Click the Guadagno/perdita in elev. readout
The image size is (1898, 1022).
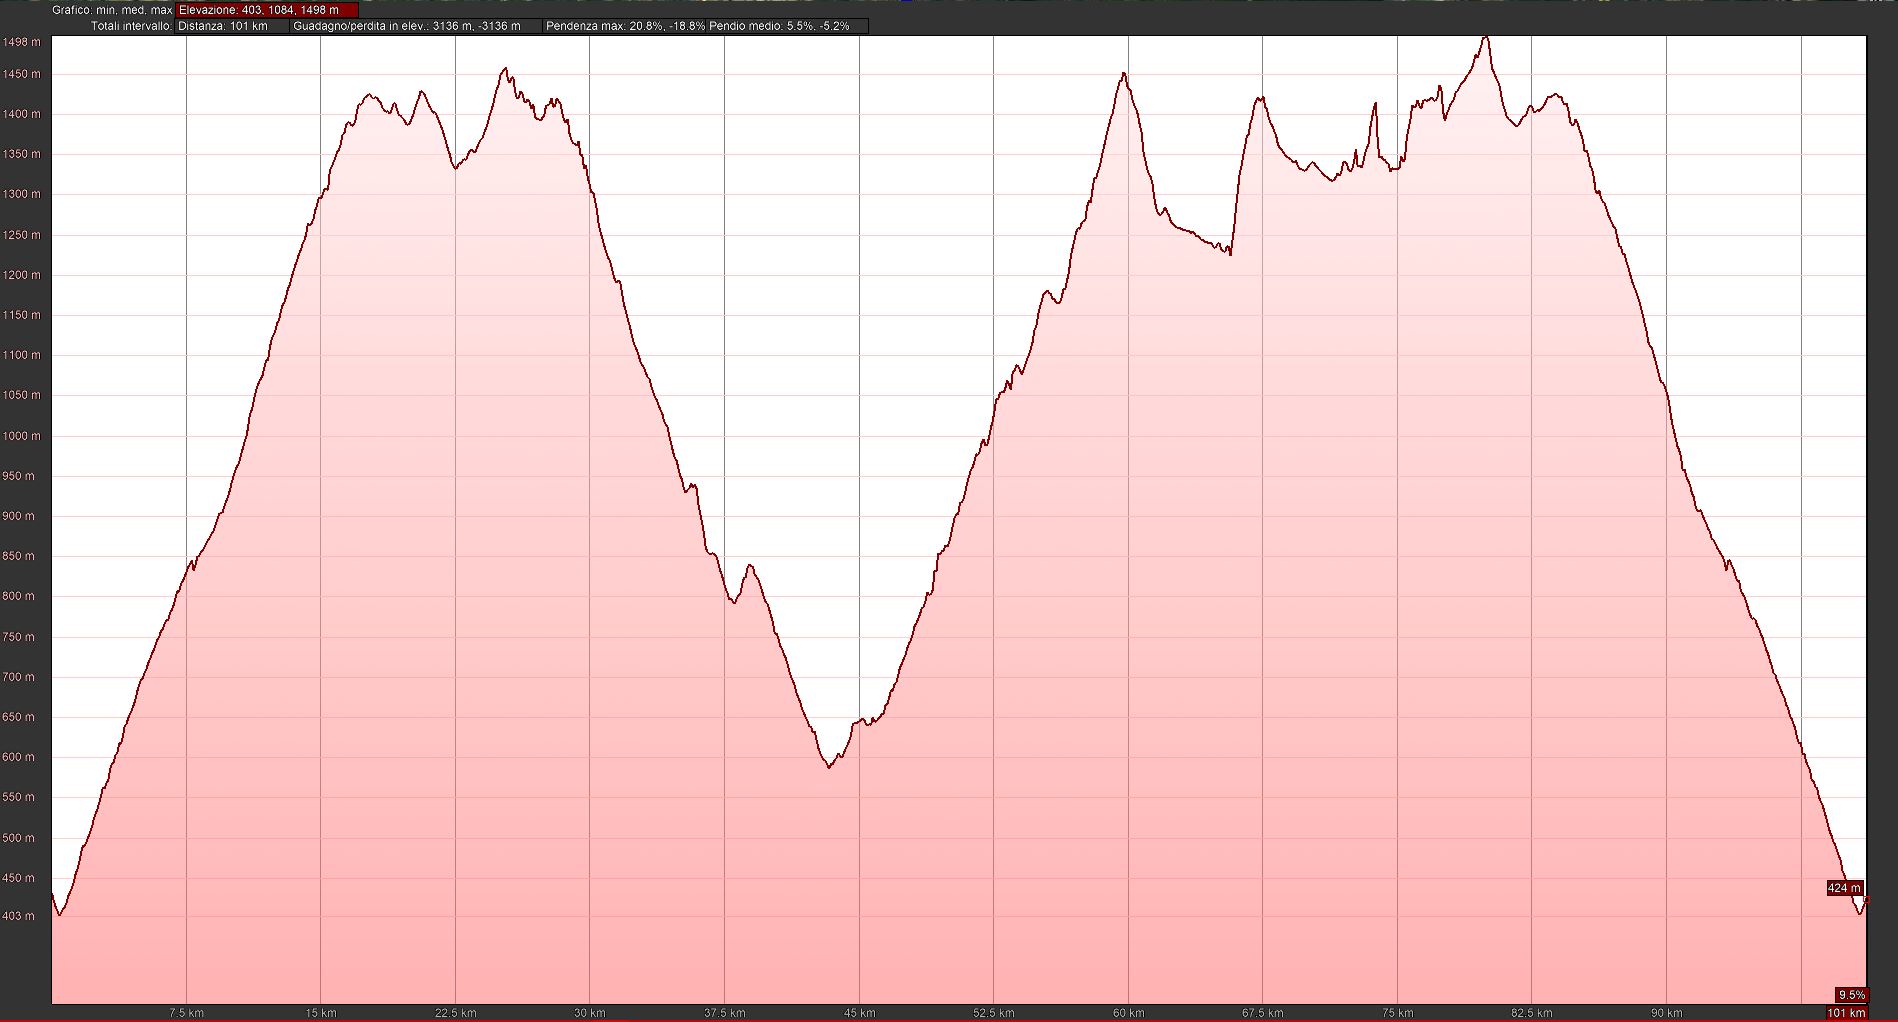tap(407, 26)
